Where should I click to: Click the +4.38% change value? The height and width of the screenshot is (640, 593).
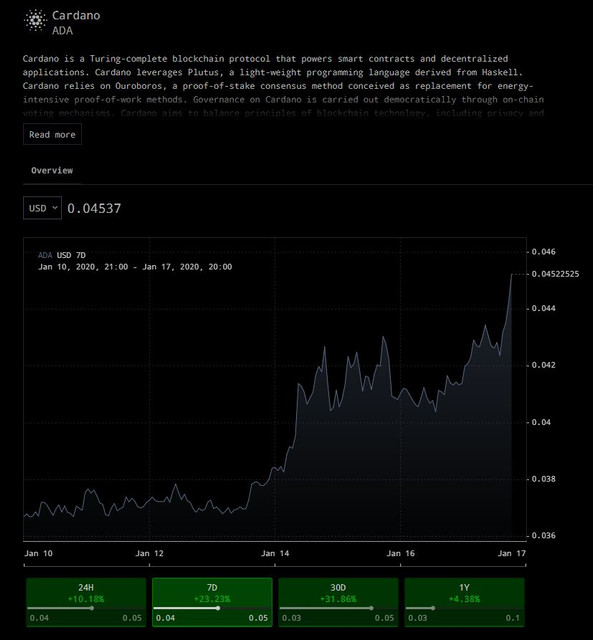click(464, 599)
